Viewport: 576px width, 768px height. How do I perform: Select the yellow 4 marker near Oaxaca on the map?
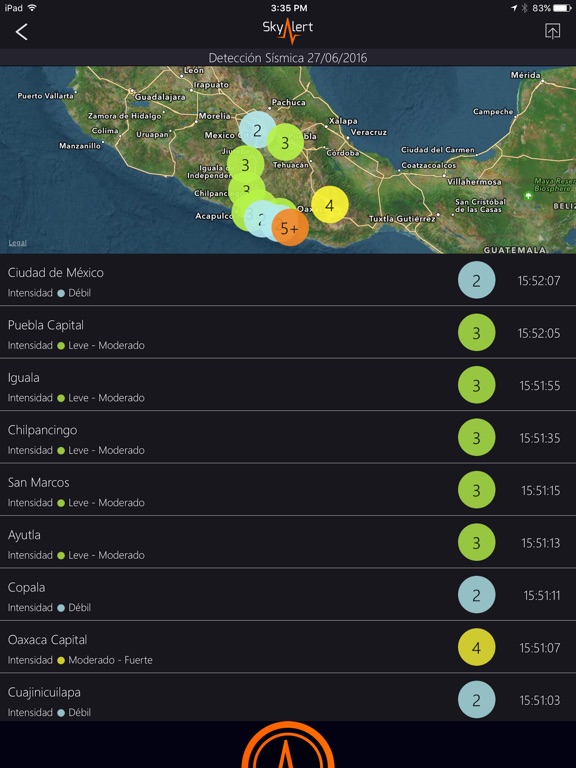330,205
